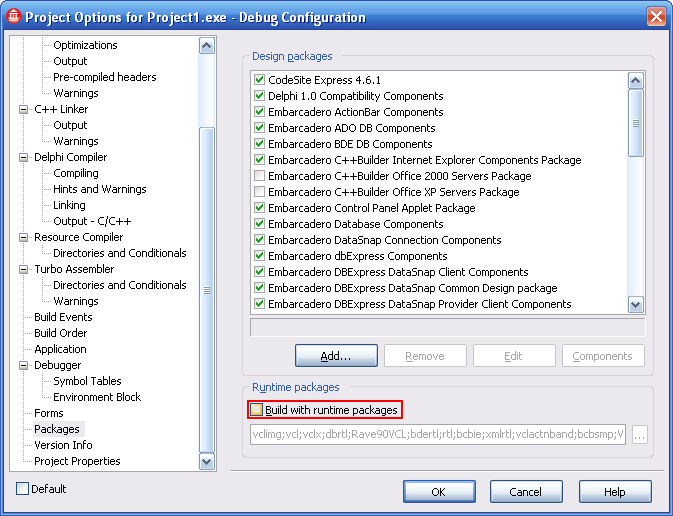The image size is (673, 516).
Task: Uncheck Delphi 1.0 Compatibility Components
Action: pyautogui.click(x=259, y=96)
